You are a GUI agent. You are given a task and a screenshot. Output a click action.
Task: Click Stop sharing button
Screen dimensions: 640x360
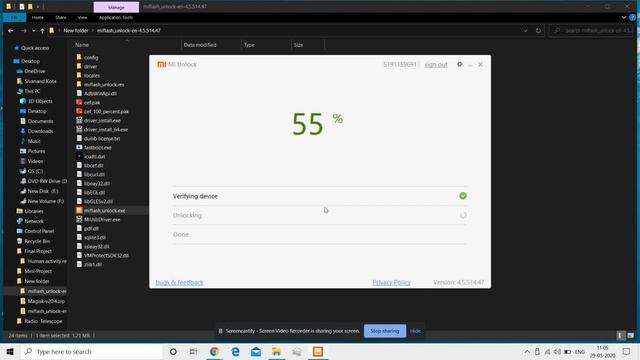(384, 331)
